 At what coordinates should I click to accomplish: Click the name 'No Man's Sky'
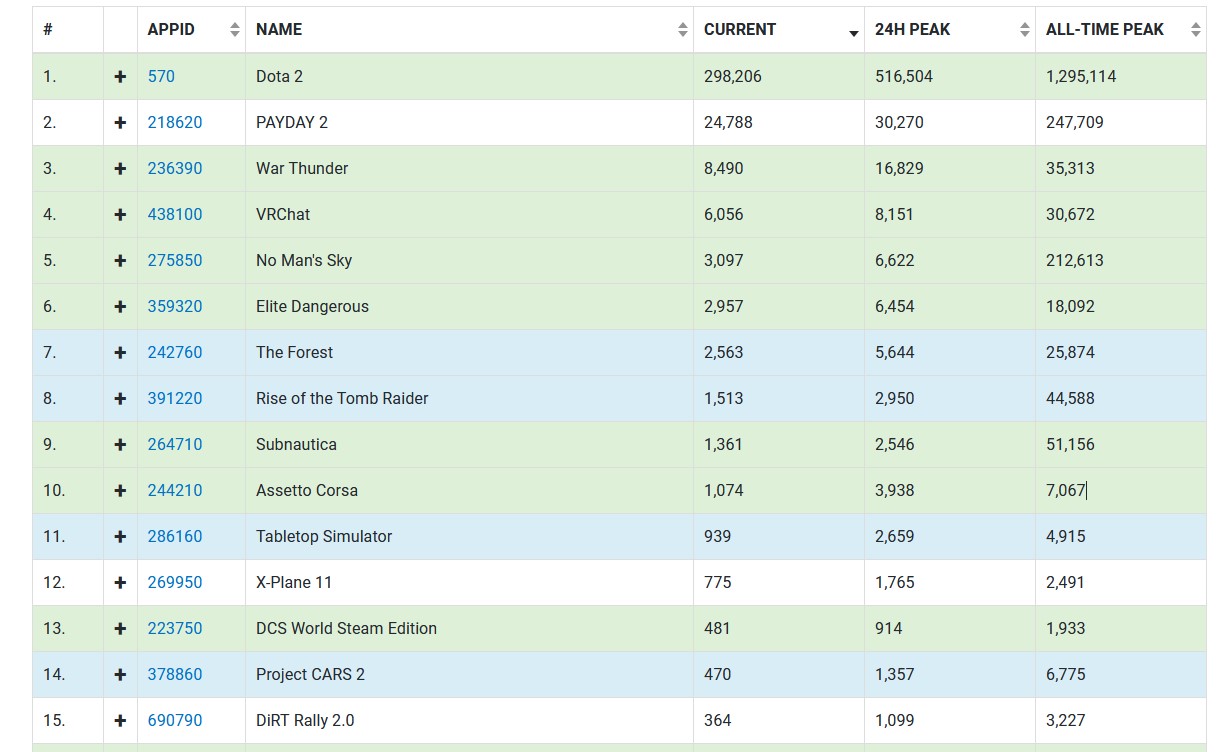(304, 260)
